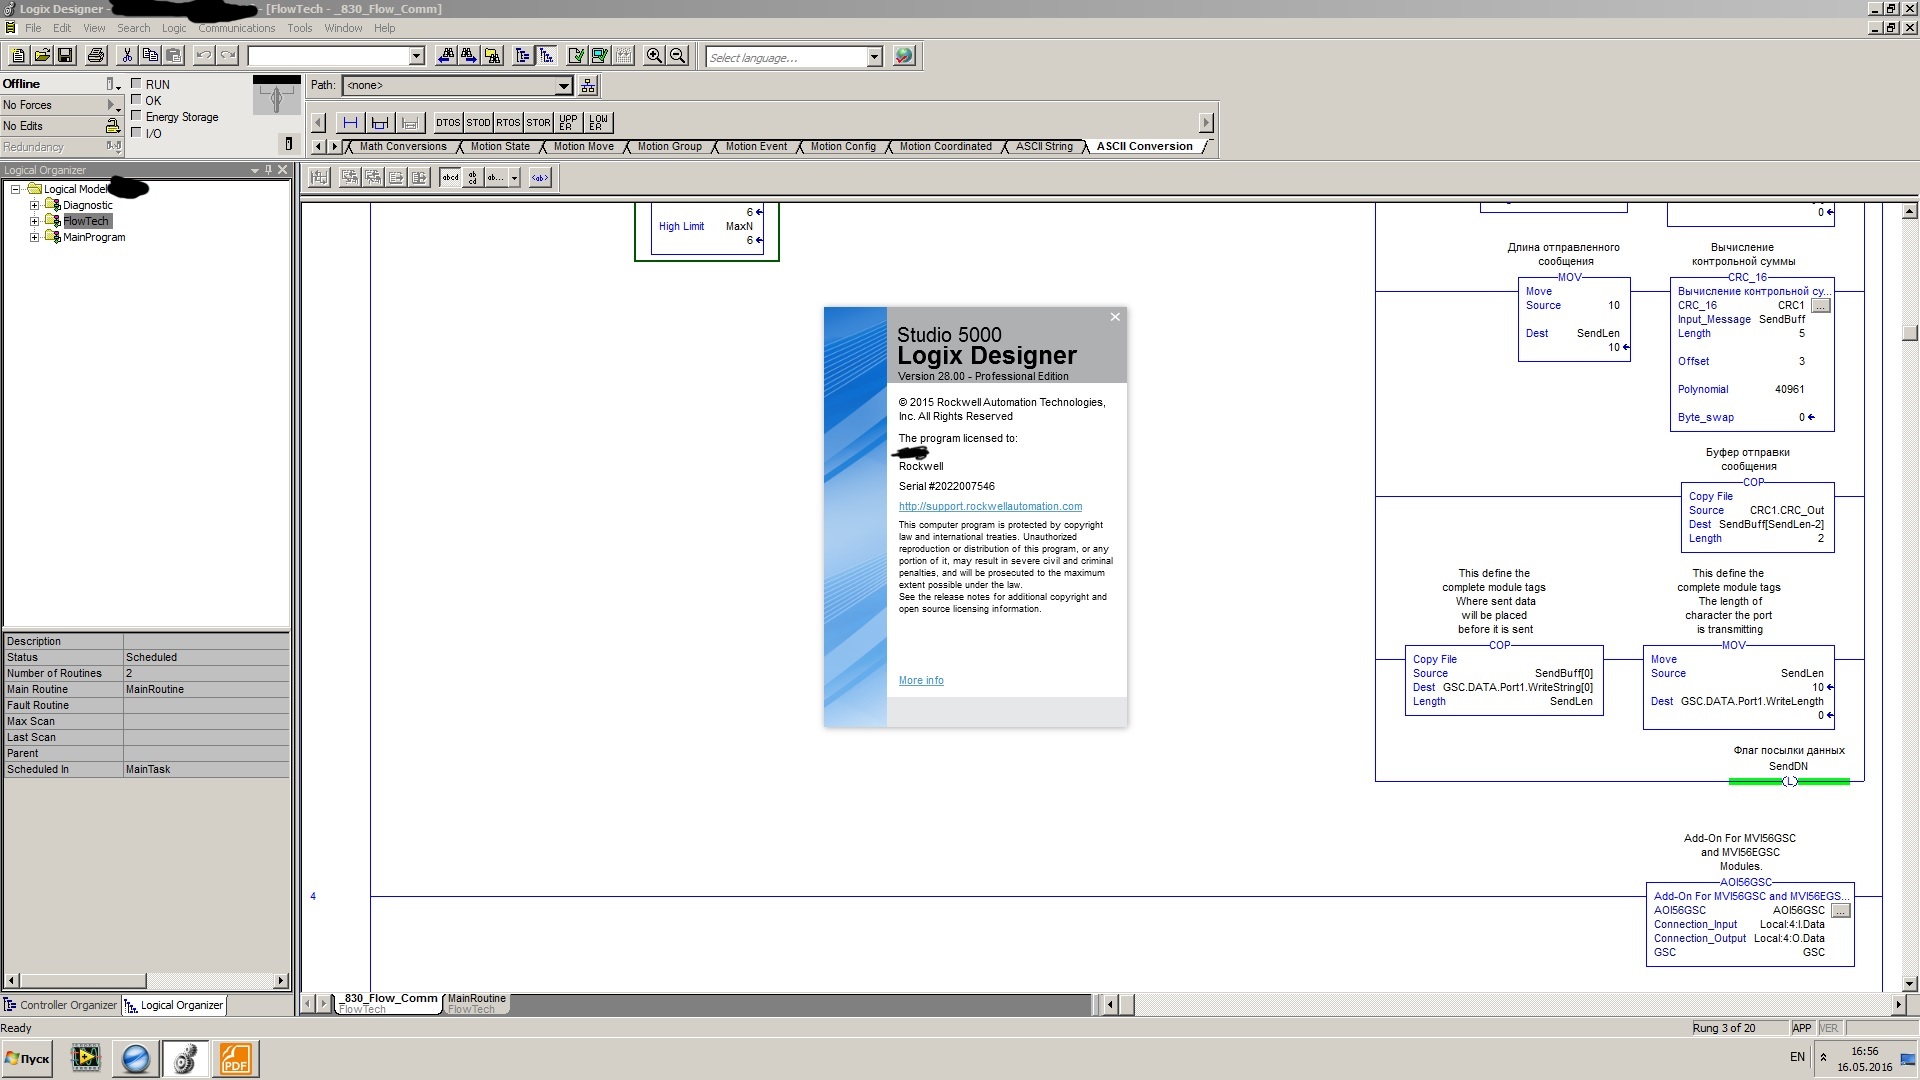The width and height of the screenshot is (1920, 1080).
Task: Click the Zoom Out magnifier icon
Action: point(678,56)
